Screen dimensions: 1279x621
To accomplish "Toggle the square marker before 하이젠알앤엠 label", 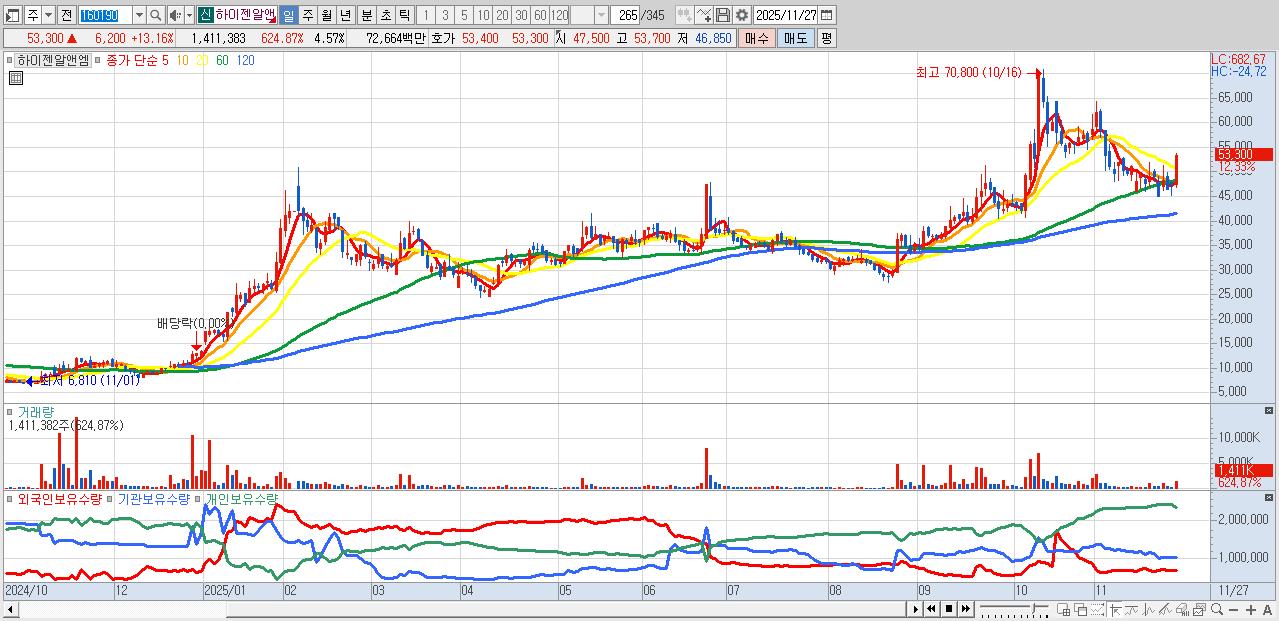I will [10, 60].
